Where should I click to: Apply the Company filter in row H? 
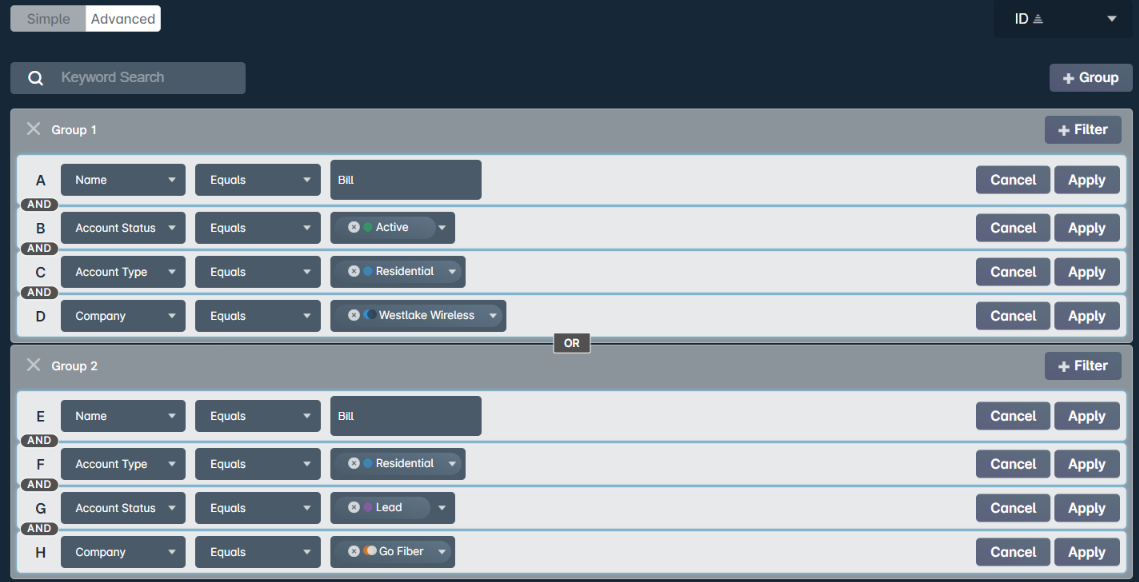pyautogui.click(x=1087, y=552)
